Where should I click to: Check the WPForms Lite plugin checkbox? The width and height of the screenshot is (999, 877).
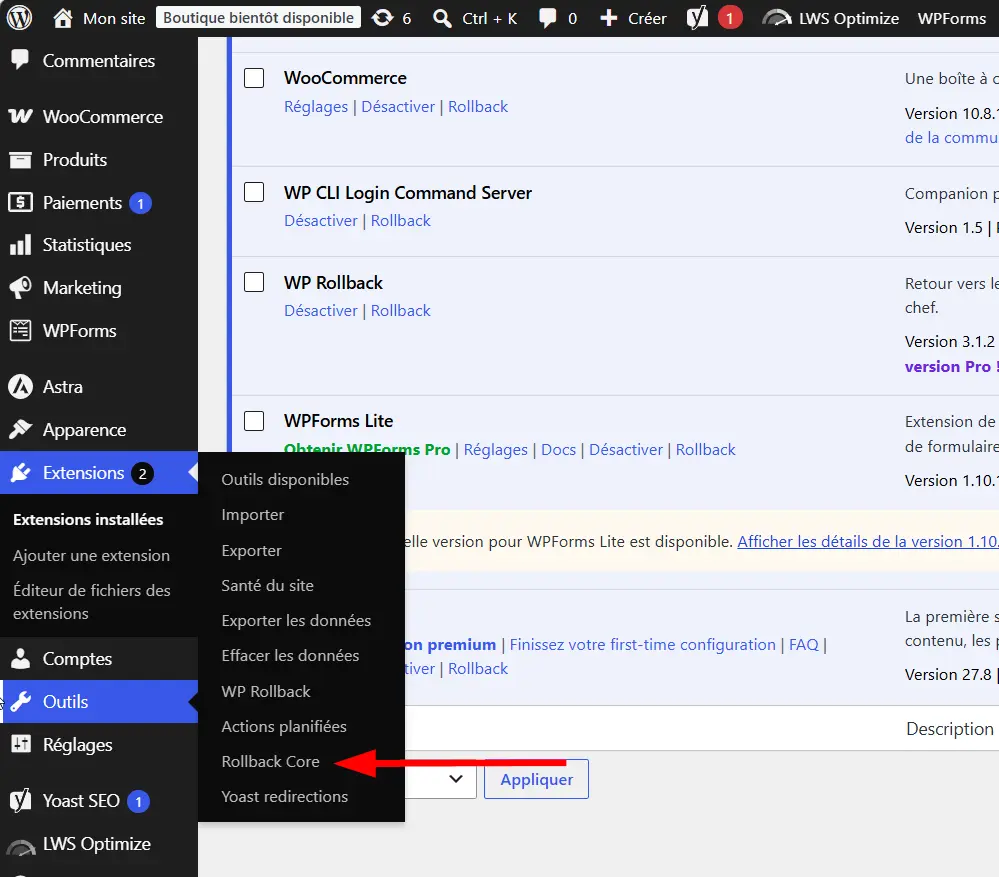coord(254,420)
